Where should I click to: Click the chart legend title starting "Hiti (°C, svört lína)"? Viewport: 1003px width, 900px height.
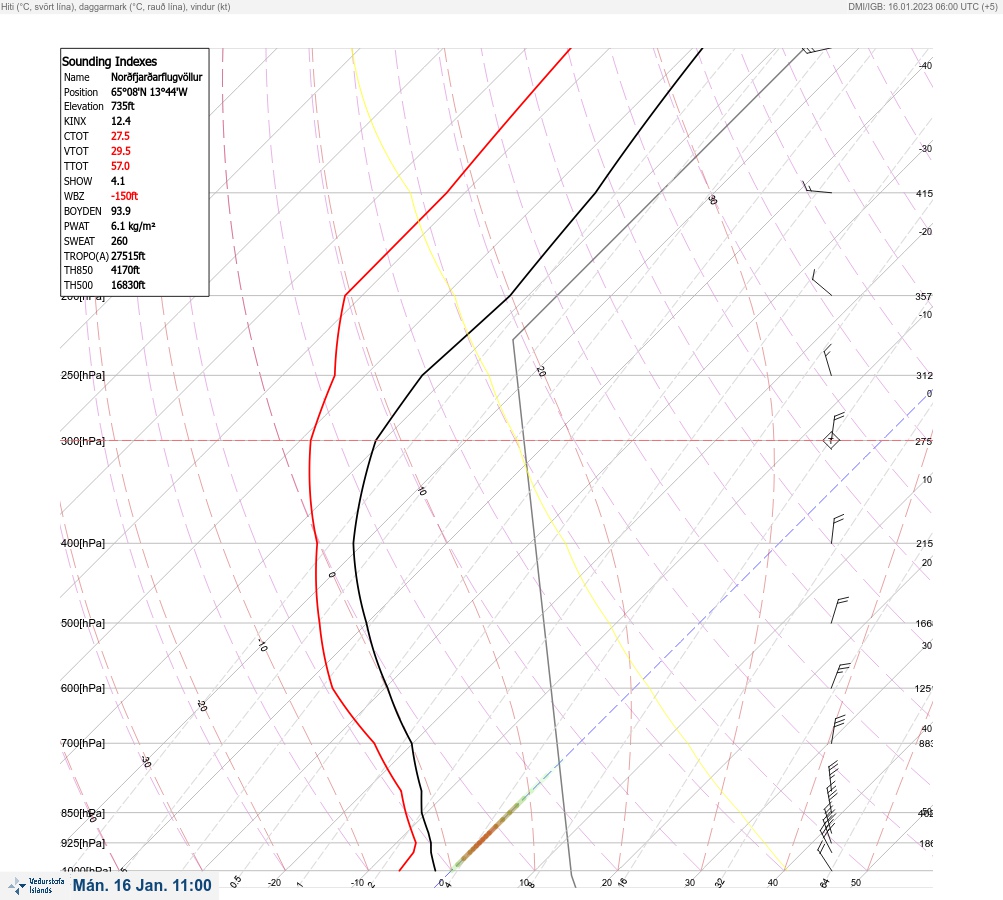click(x=116, y=7)
